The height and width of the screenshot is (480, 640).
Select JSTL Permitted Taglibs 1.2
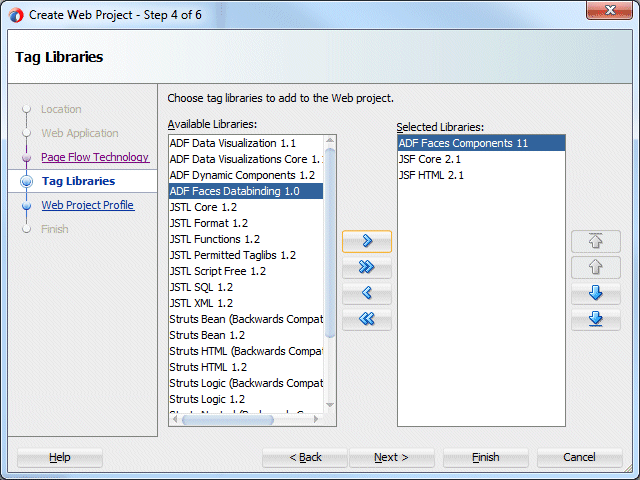click(x=246, y=255)
